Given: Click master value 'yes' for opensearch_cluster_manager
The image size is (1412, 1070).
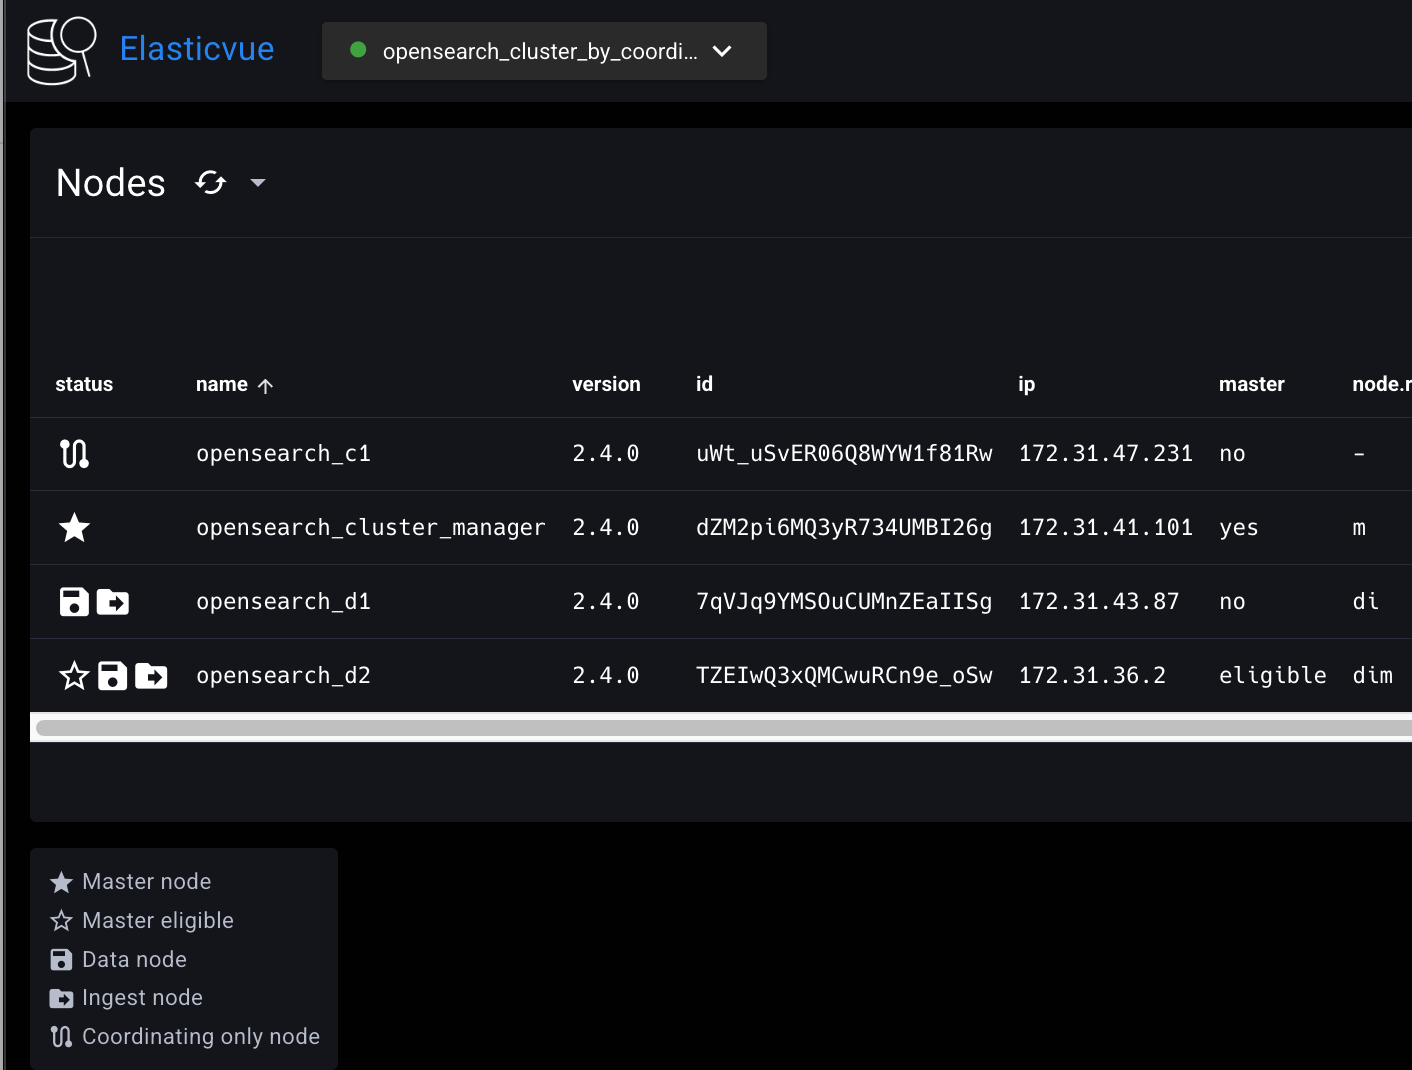Looking at the screenshot, I should [1239, 528].
